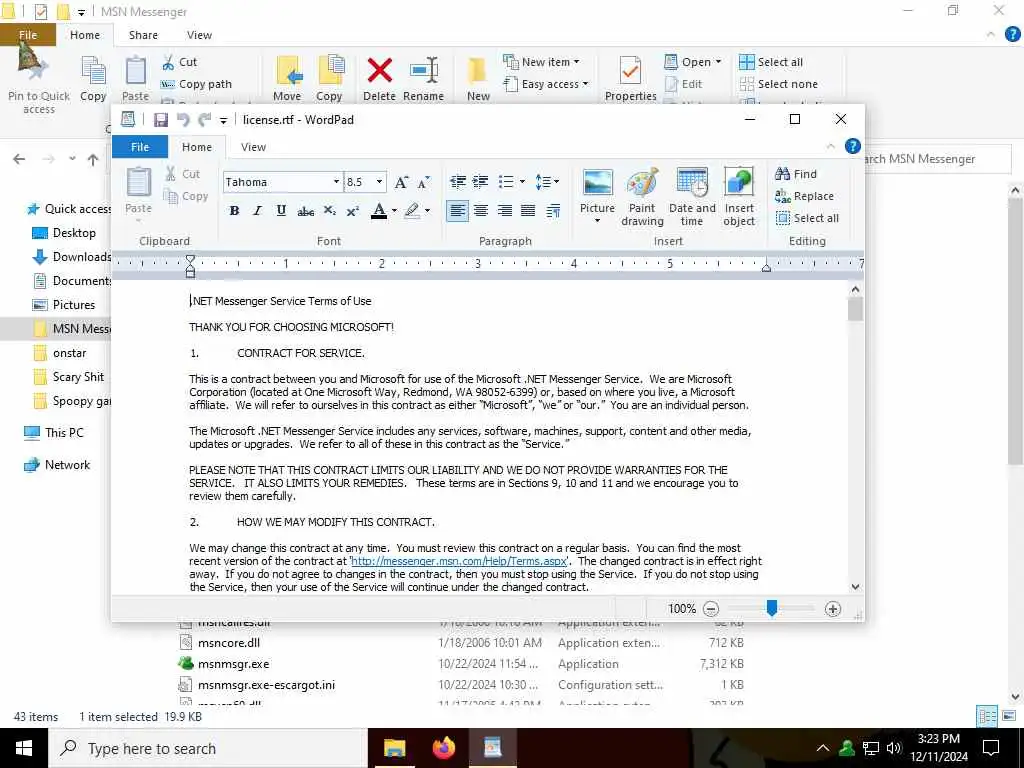Select Align text right

[504, 210]
